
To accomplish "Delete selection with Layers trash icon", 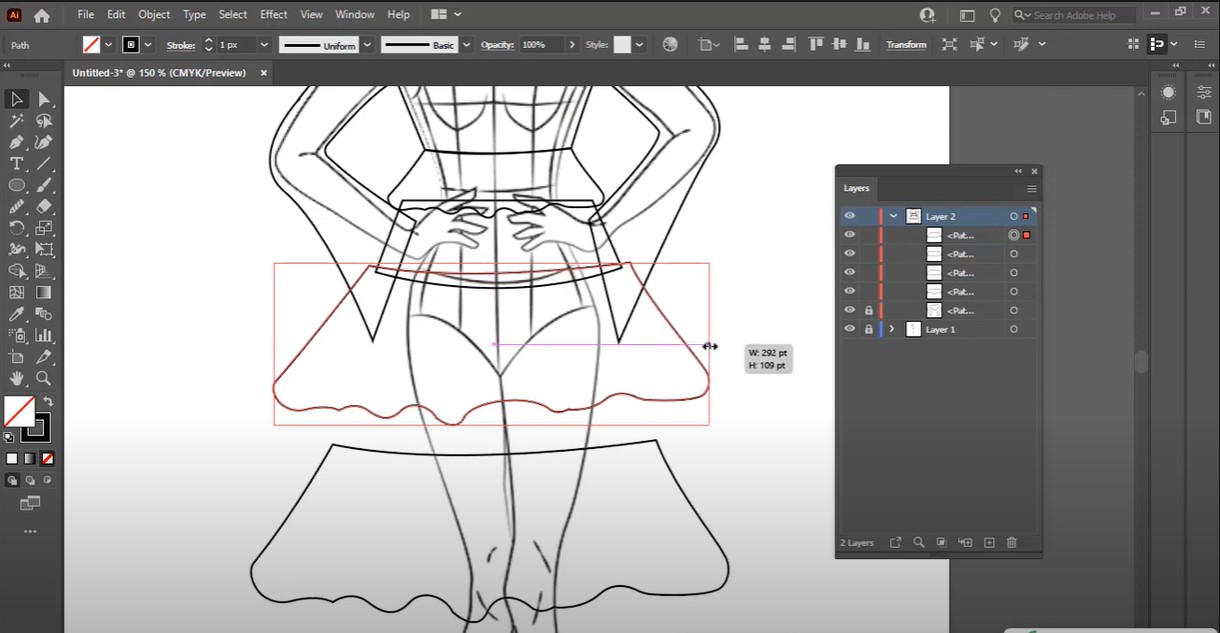I will point(1012,543).
